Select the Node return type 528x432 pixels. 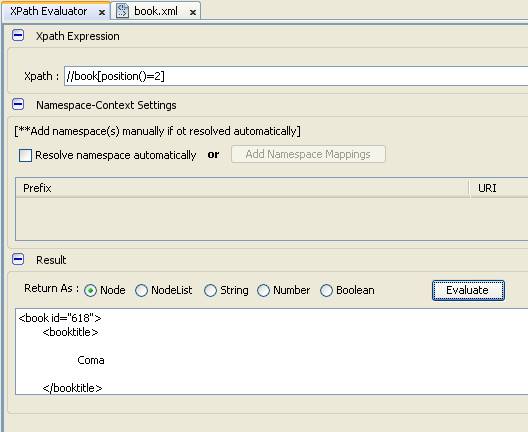click(x=90, y=290)
